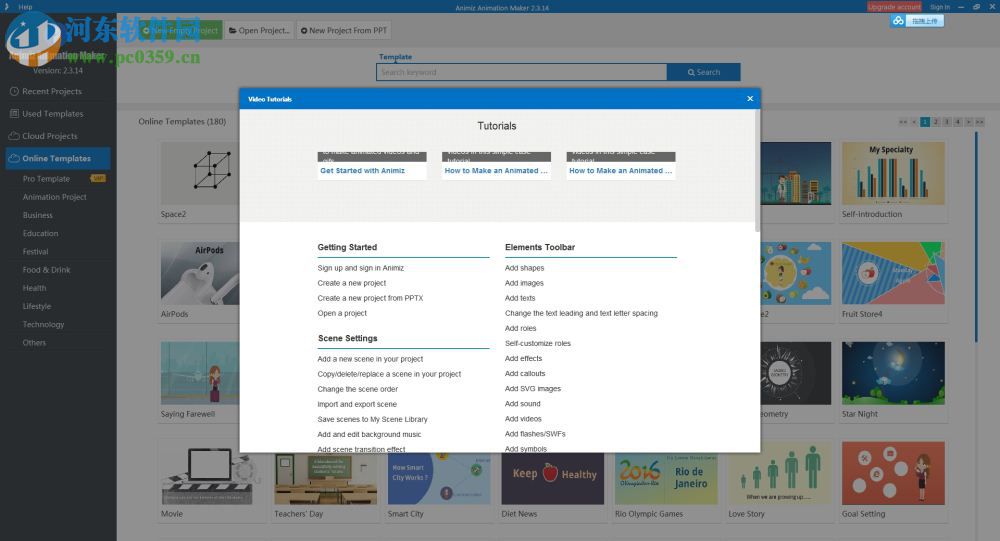Click 'Add videos' tutorial link
Image resolution: width=1000 pixels, height=541 pixels.
click(x=523, y=419)
